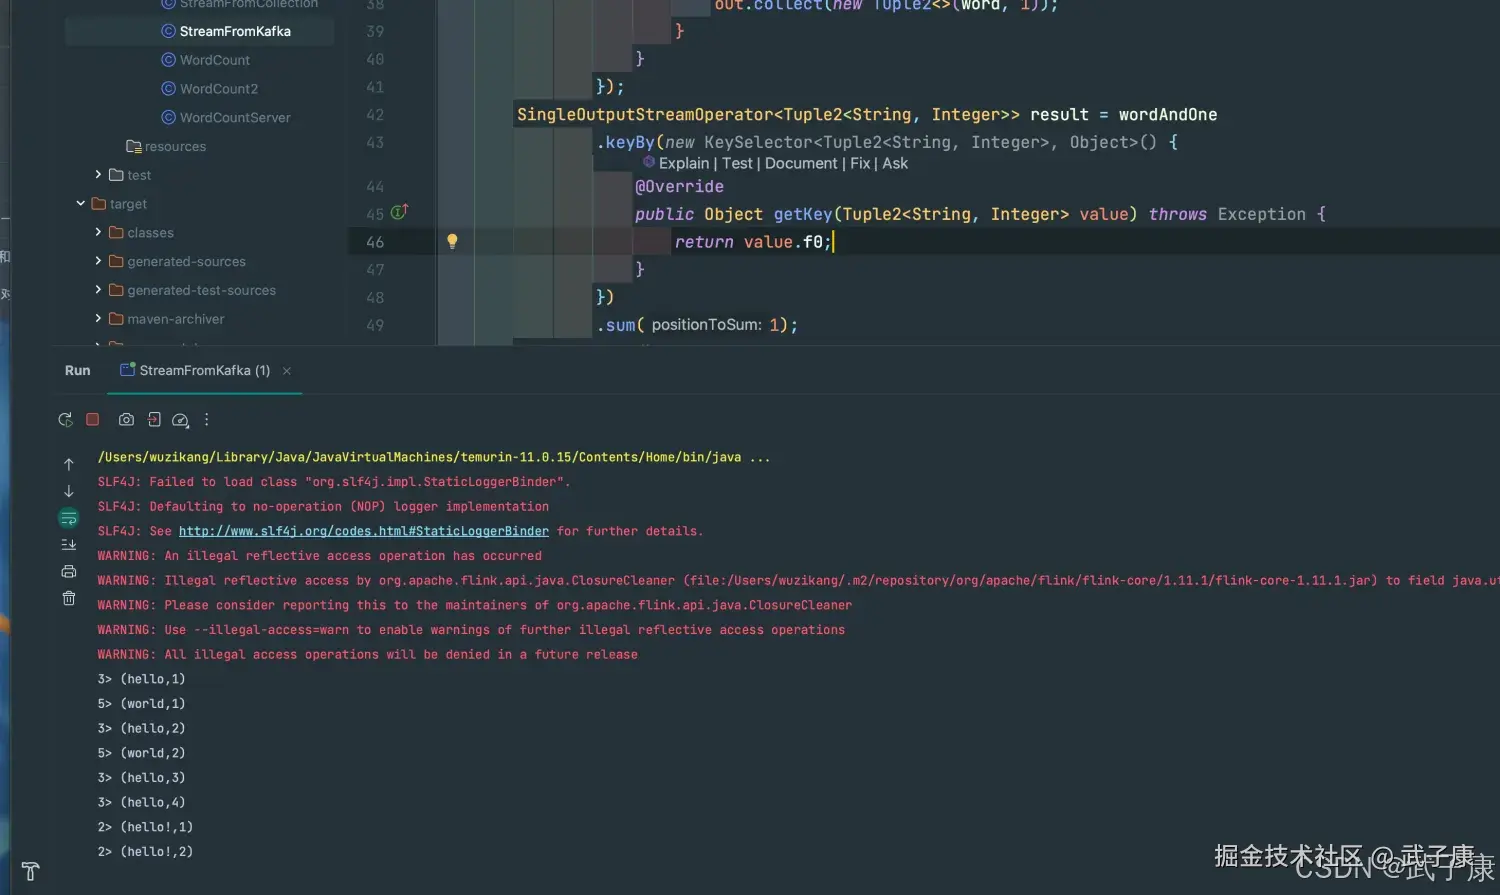
Task: Clear all console output with trash icon
Action: click(x=69, y=598)
